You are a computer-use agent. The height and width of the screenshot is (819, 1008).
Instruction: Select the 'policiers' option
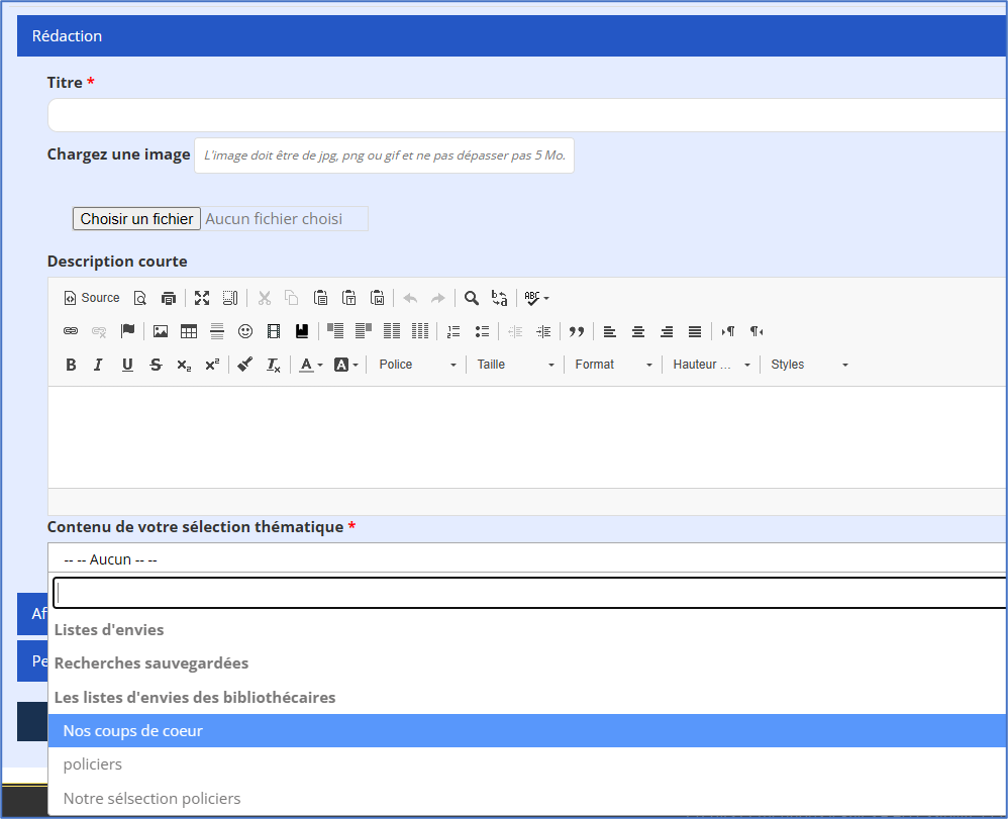tap(528, 764)
